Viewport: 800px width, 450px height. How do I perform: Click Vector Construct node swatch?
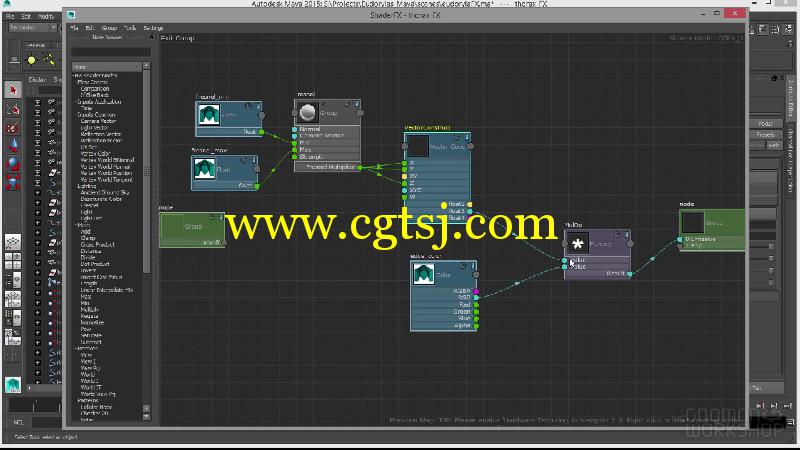tap(417, 146)
